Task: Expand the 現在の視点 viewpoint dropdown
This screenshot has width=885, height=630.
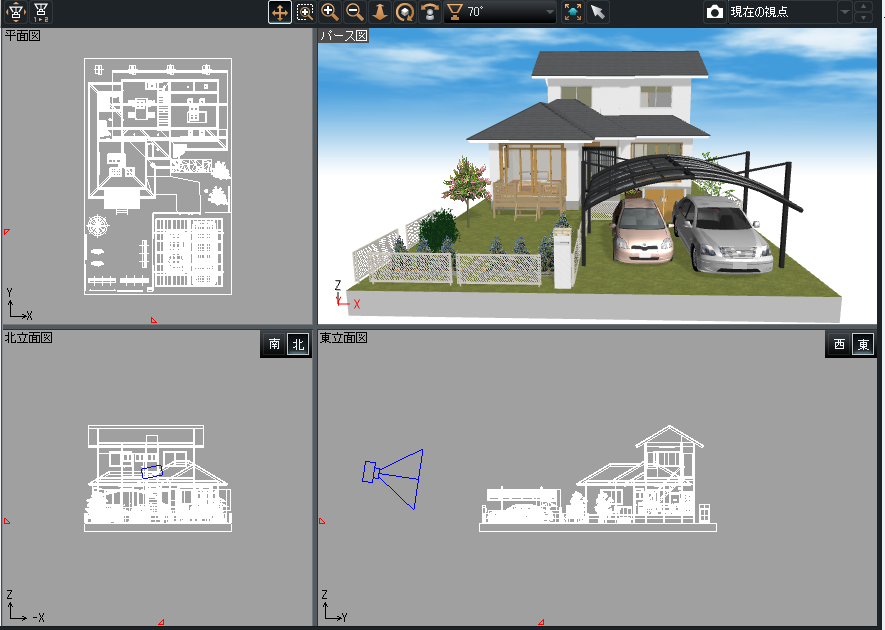Action: [x=845, y=12]
